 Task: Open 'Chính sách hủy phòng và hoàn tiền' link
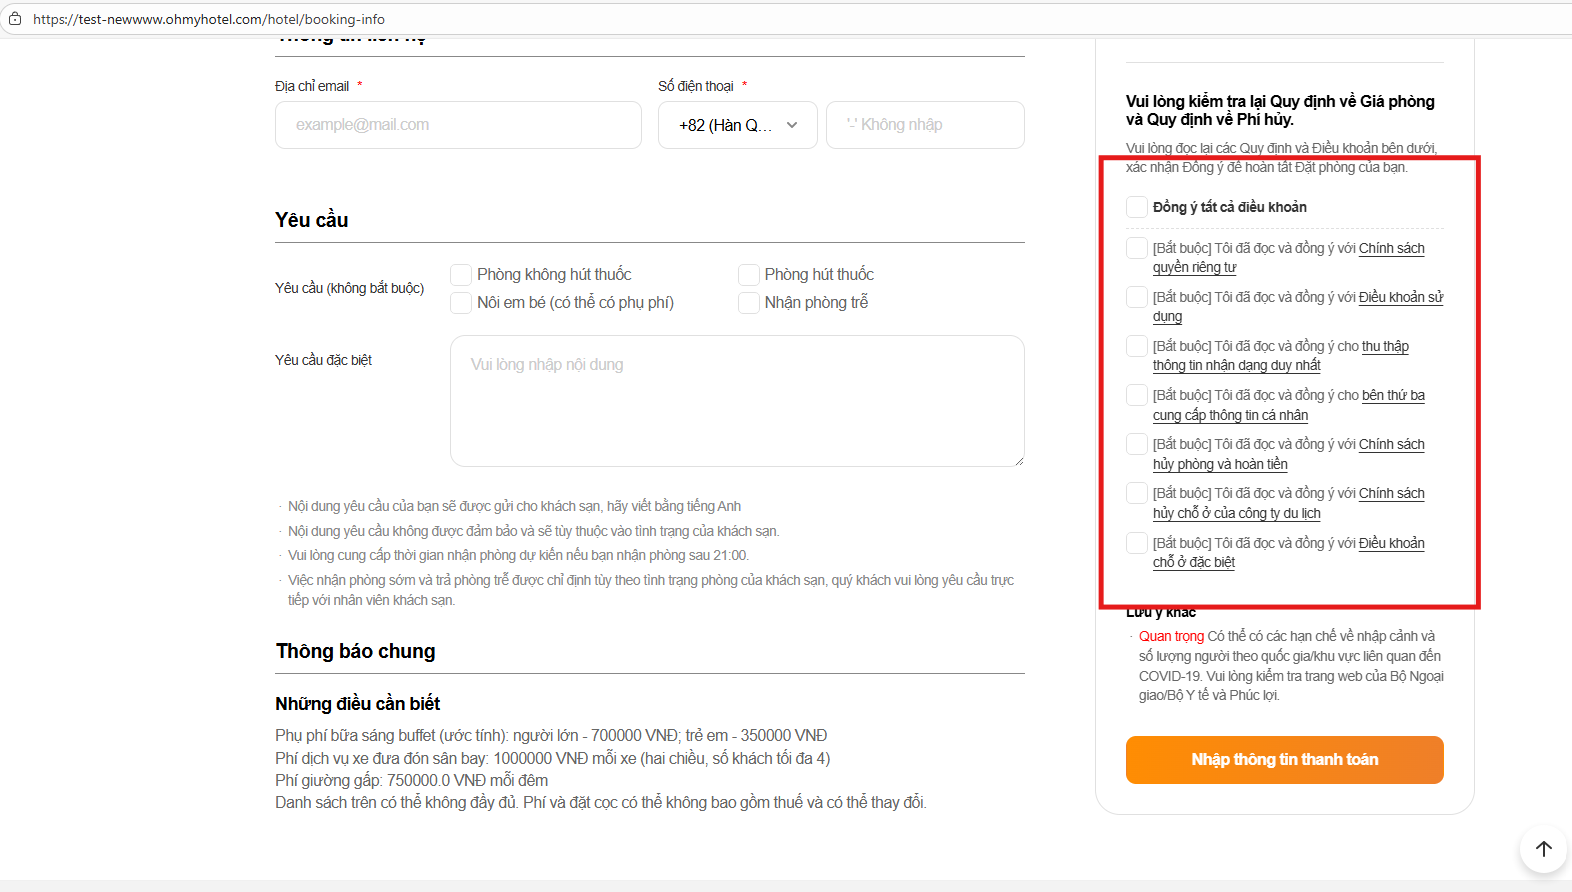coord(1289,454)
